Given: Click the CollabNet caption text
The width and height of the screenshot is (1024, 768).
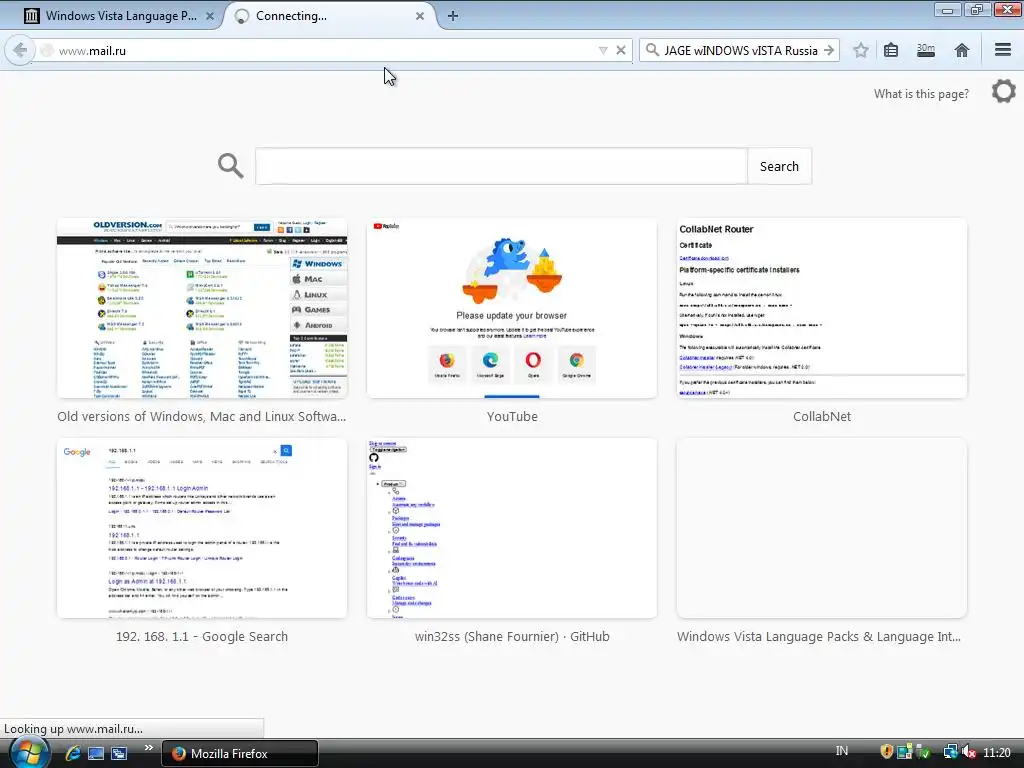Looking at the screenshot, I should (822, 417).
